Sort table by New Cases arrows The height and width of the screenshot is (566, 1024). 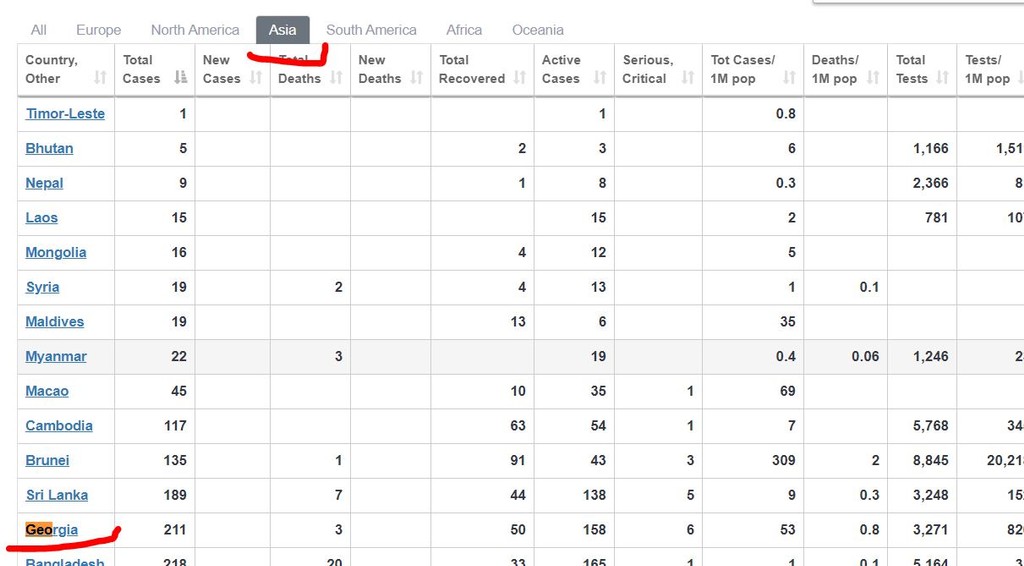tap(256, 78)
